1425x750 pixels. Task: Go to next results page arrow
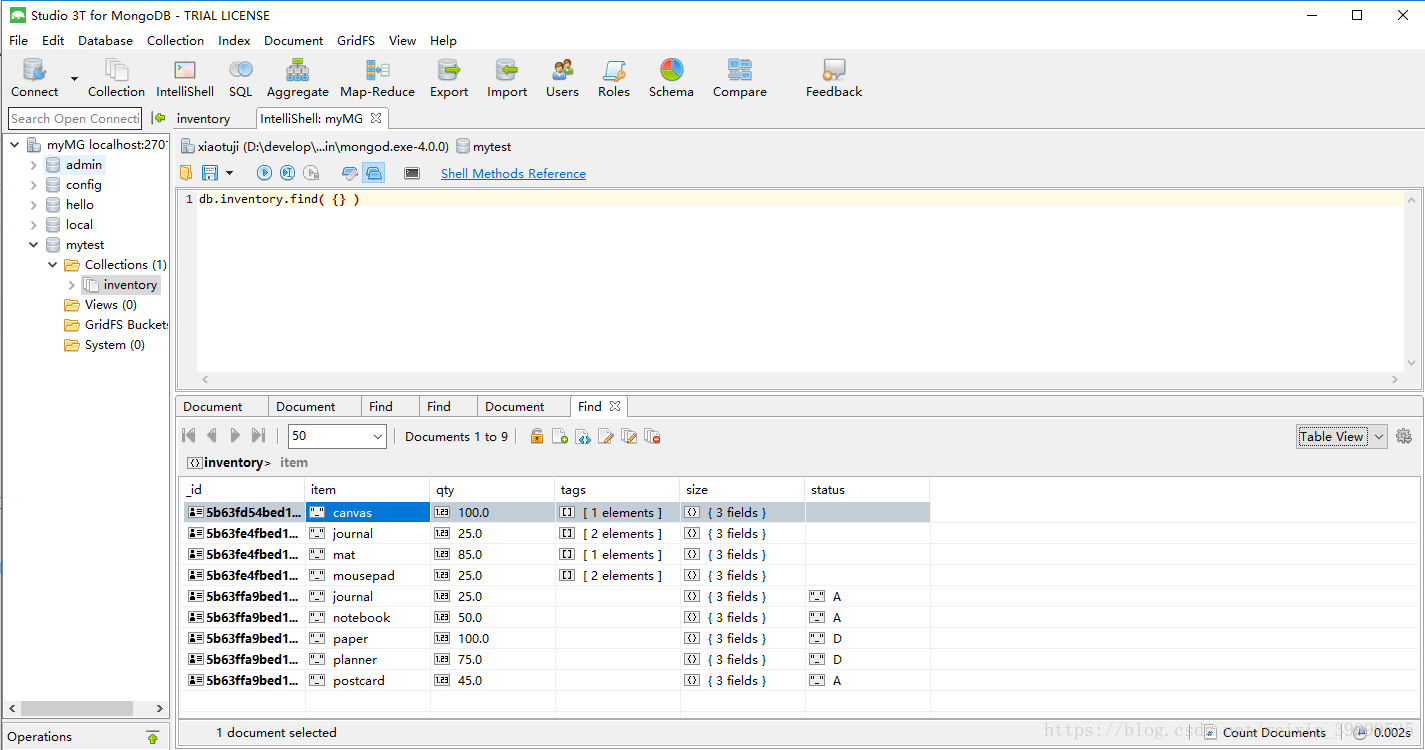point(235,436)
